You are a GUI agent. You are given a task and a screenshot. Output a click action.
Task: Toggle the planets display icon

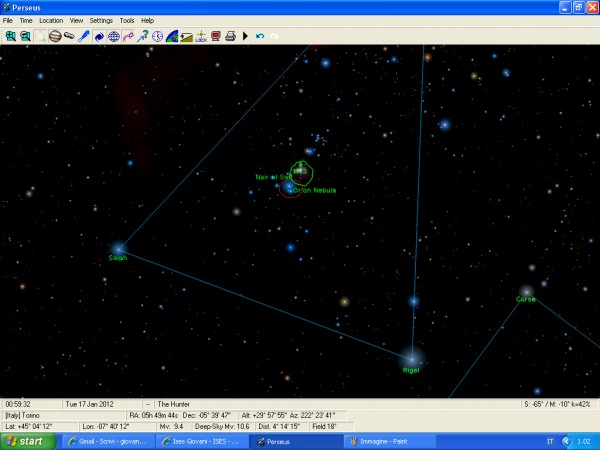55,36
